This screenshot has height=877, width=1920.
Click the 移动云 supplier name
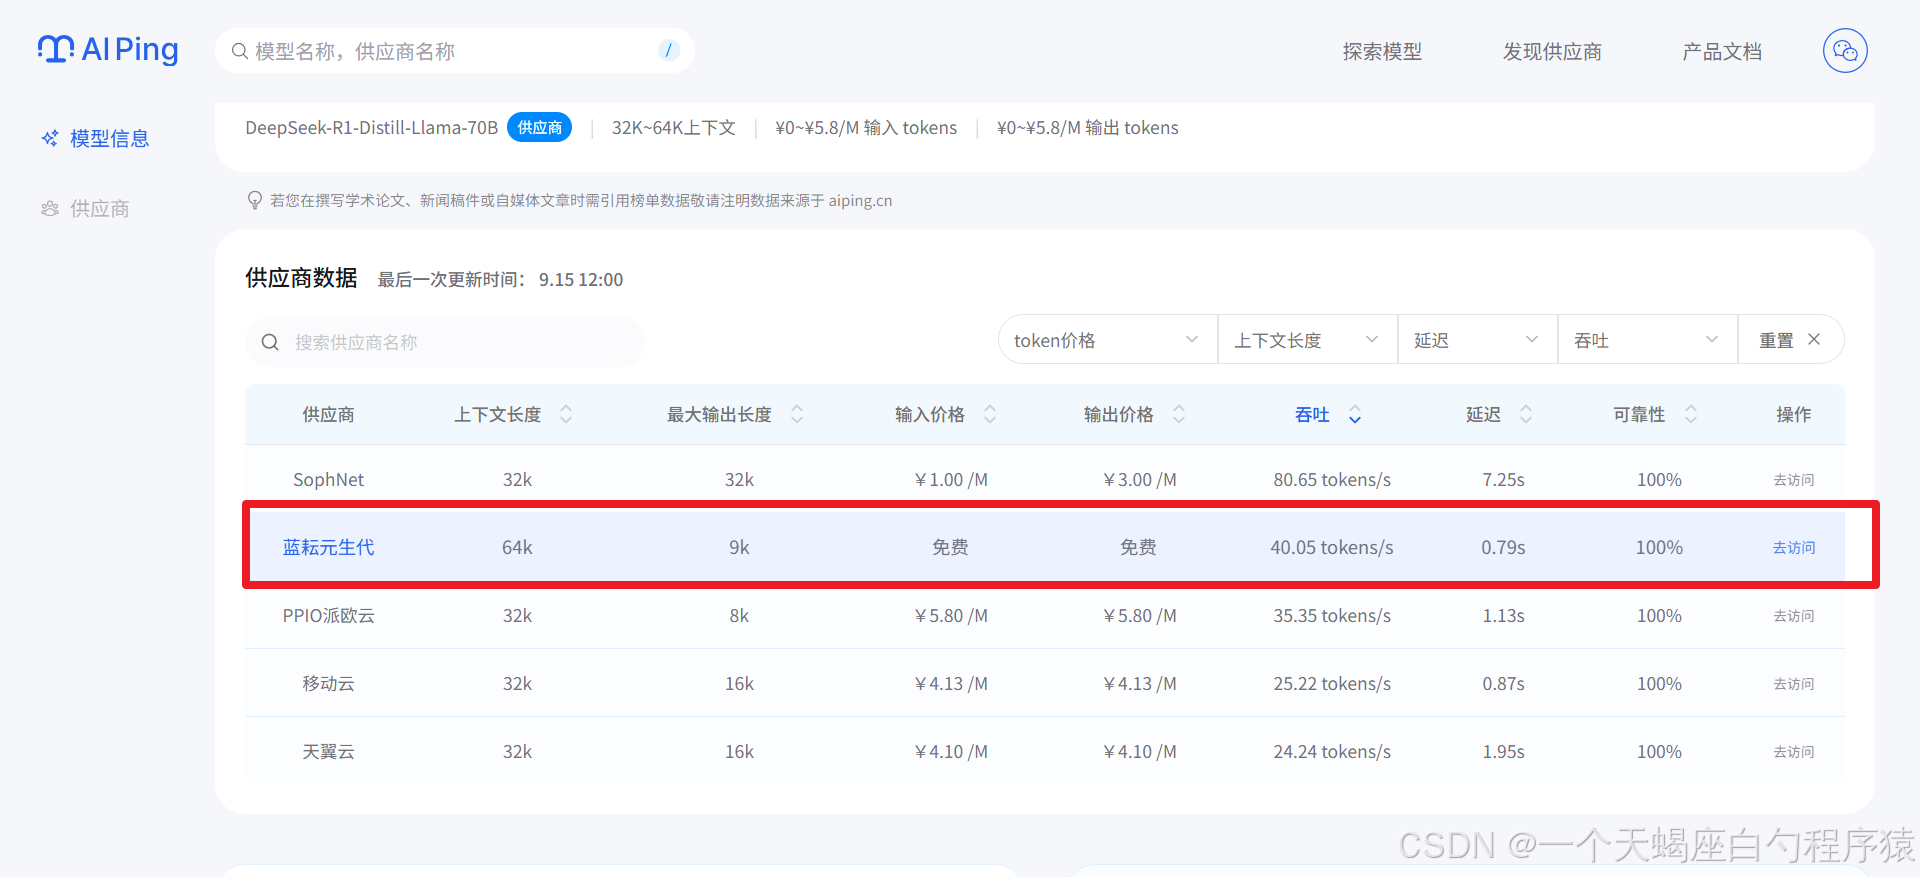pyautogui.click(x=328, y=683)
